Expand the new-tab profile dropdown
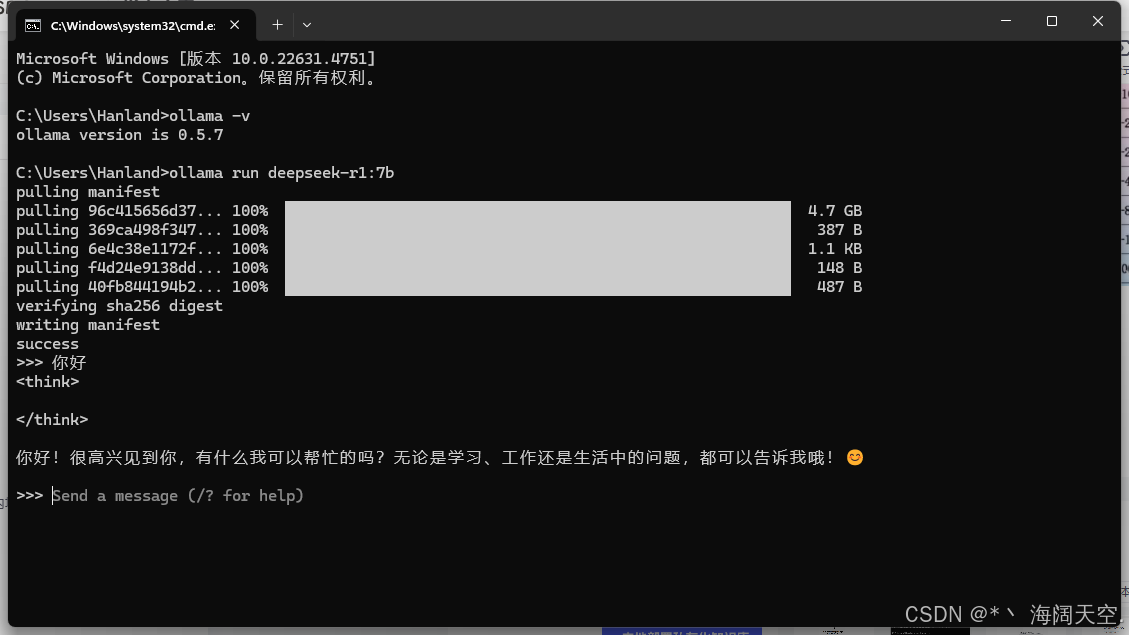The image size is (1129, 635). 307,24
